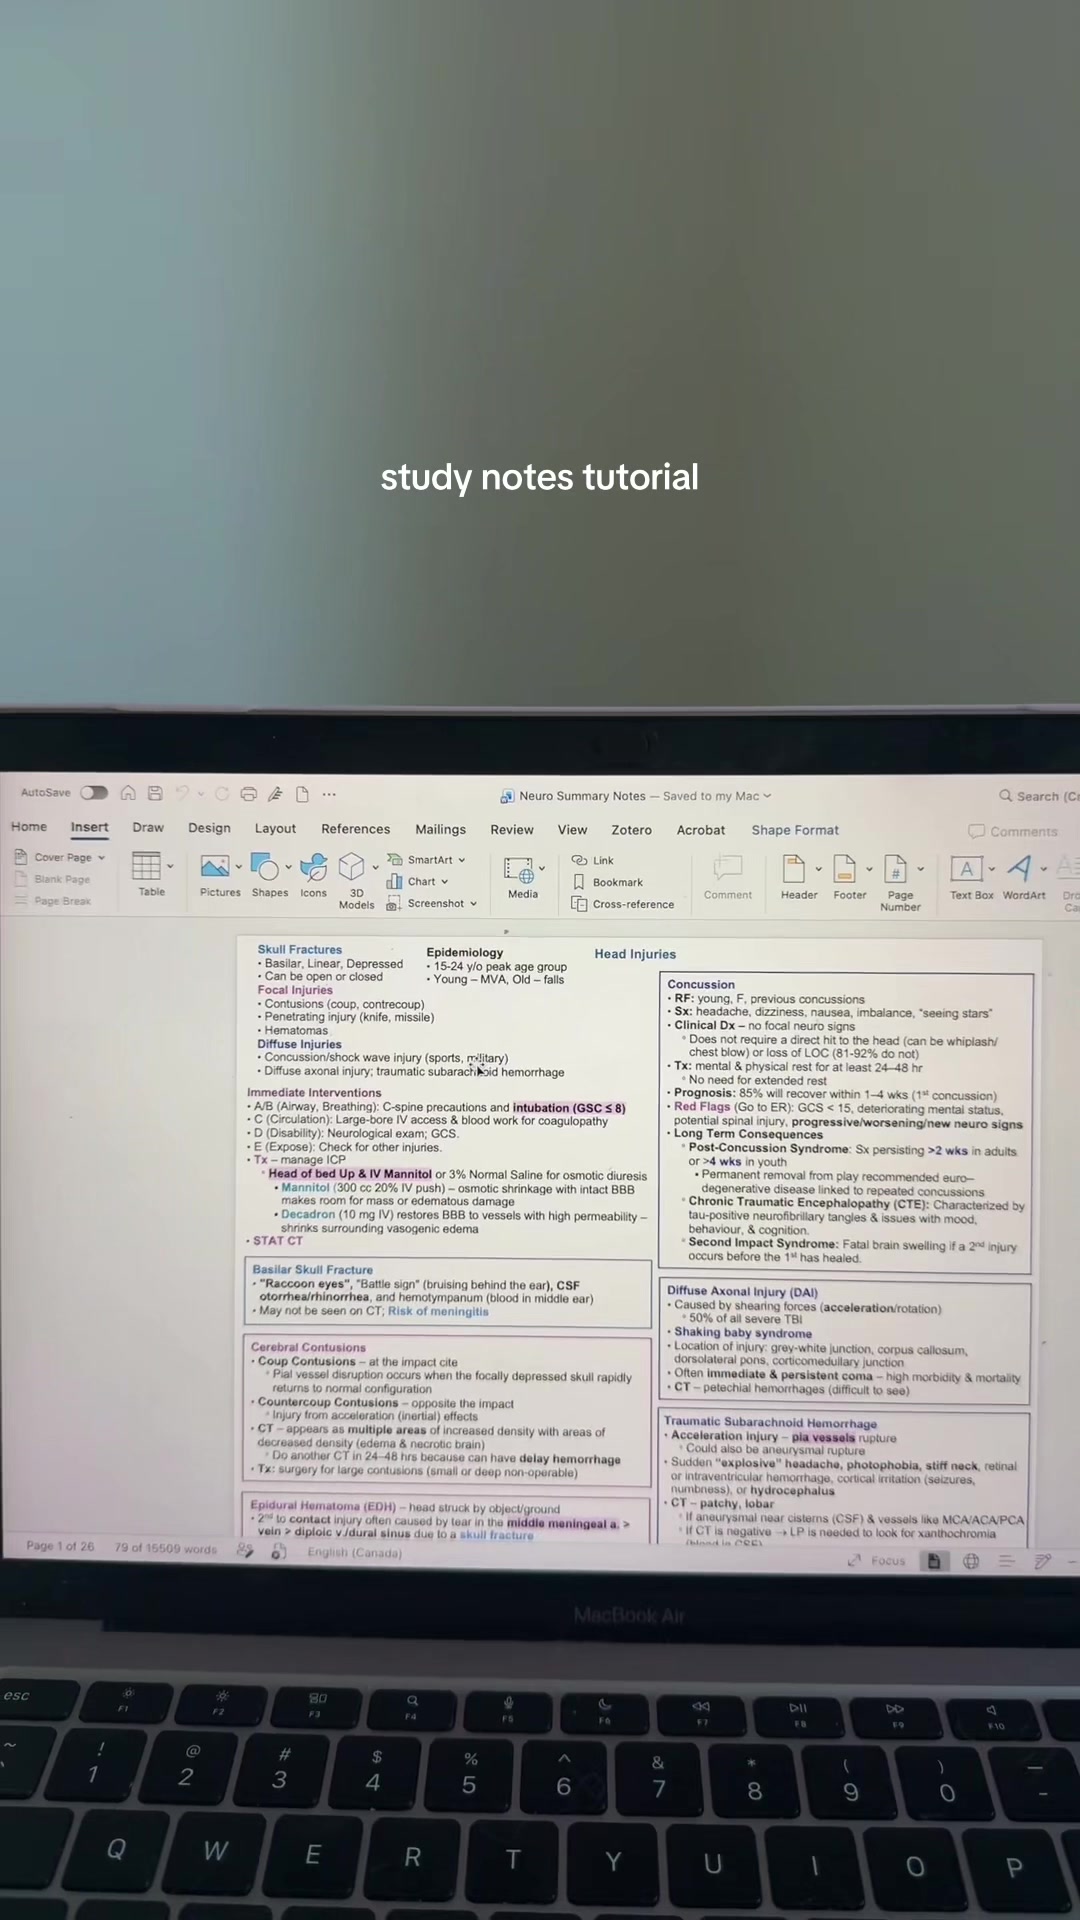
Task: Select the Draft view pencil icon
Action: coord(1043,1561)
